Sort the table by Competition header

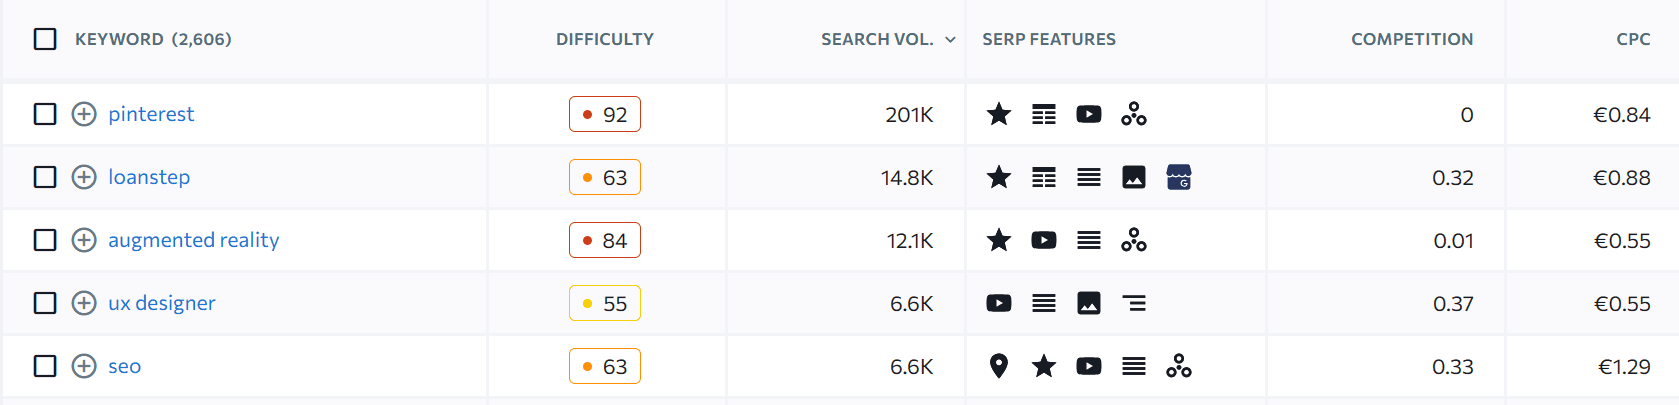click(x=1412, y=39)
